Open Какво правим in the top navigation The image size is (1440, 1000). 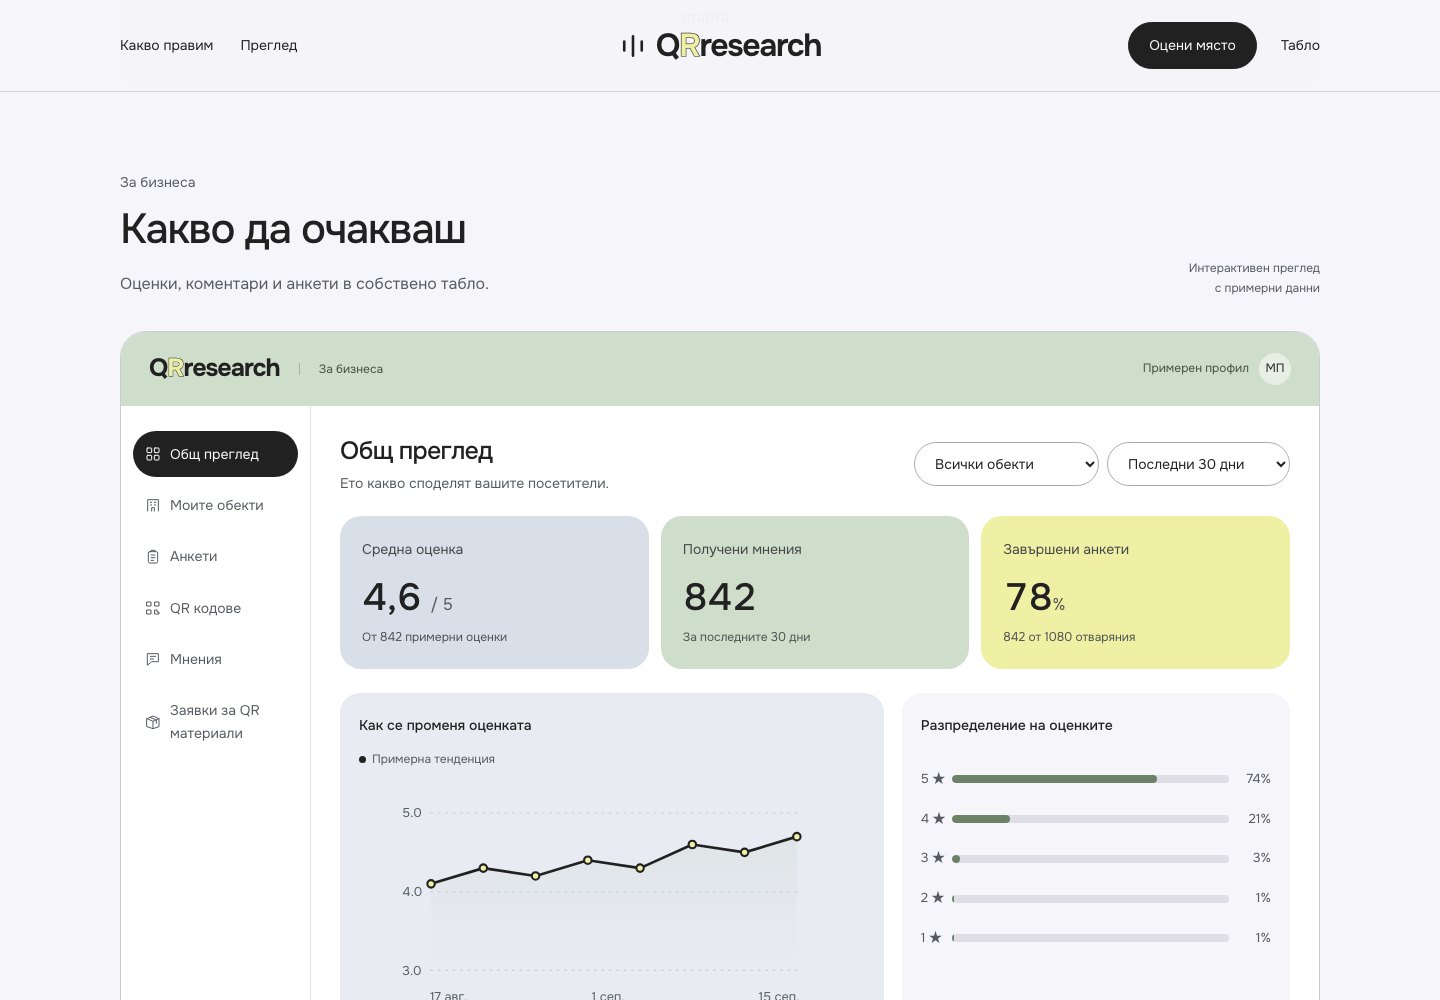click(167, 45)
